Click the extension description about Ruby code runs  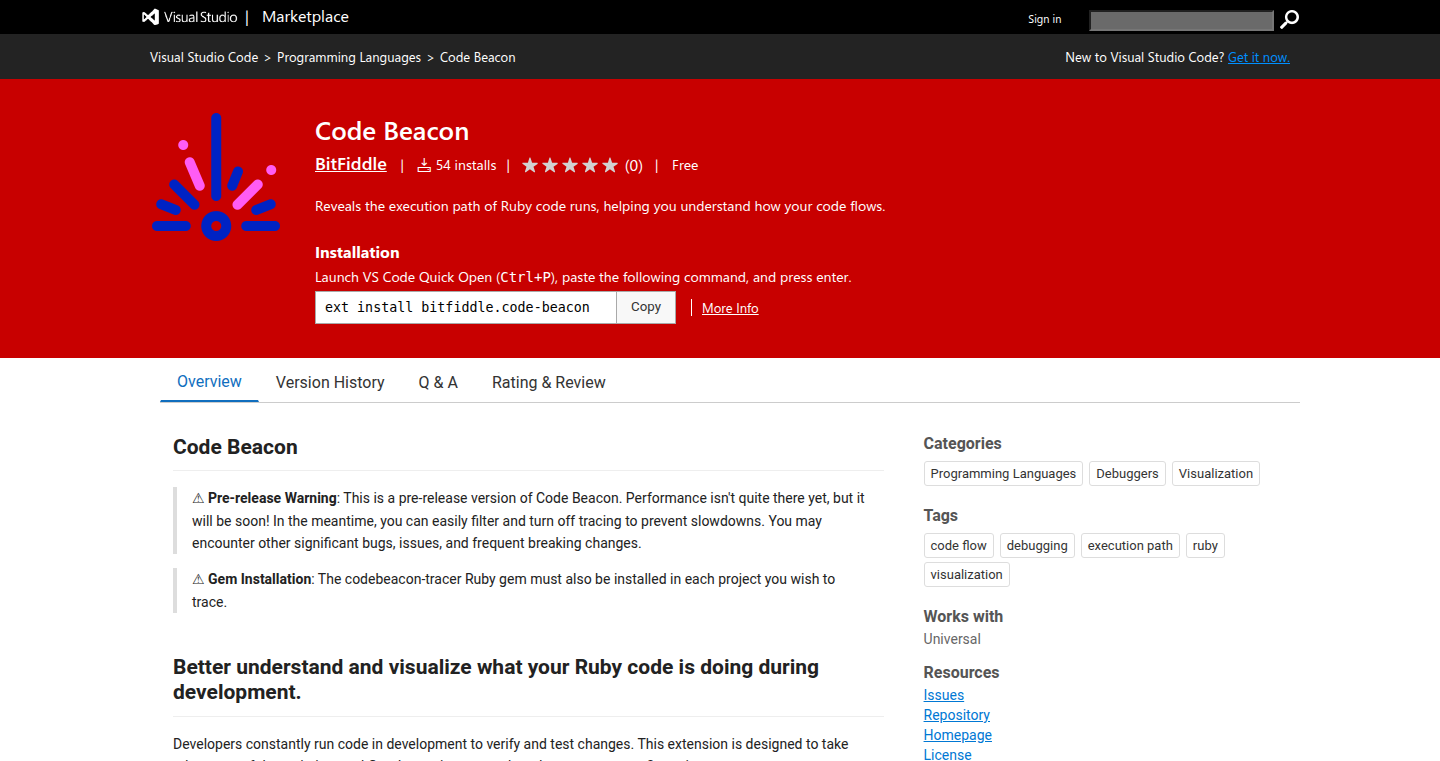[x=600, y=207]
